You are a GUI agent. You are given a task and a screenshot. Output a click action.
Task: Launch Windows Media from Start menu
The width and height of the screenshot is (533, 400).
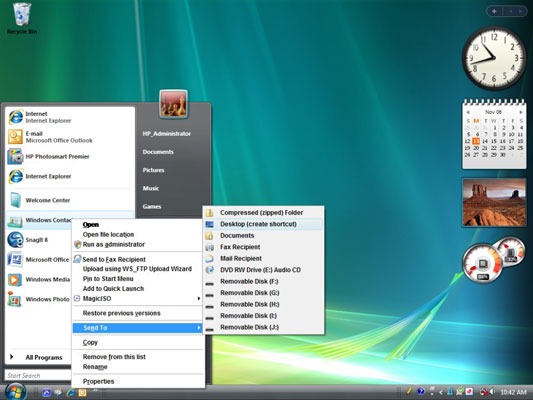tap(39, 279)
